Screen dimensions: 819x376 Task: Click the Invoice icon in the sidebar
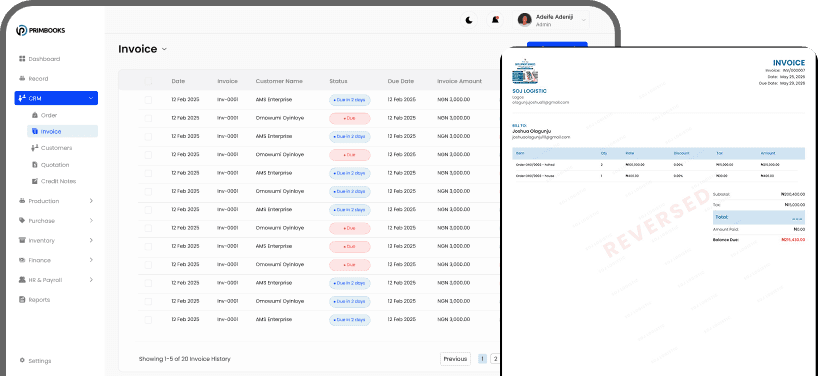click(x=35, y=132)
